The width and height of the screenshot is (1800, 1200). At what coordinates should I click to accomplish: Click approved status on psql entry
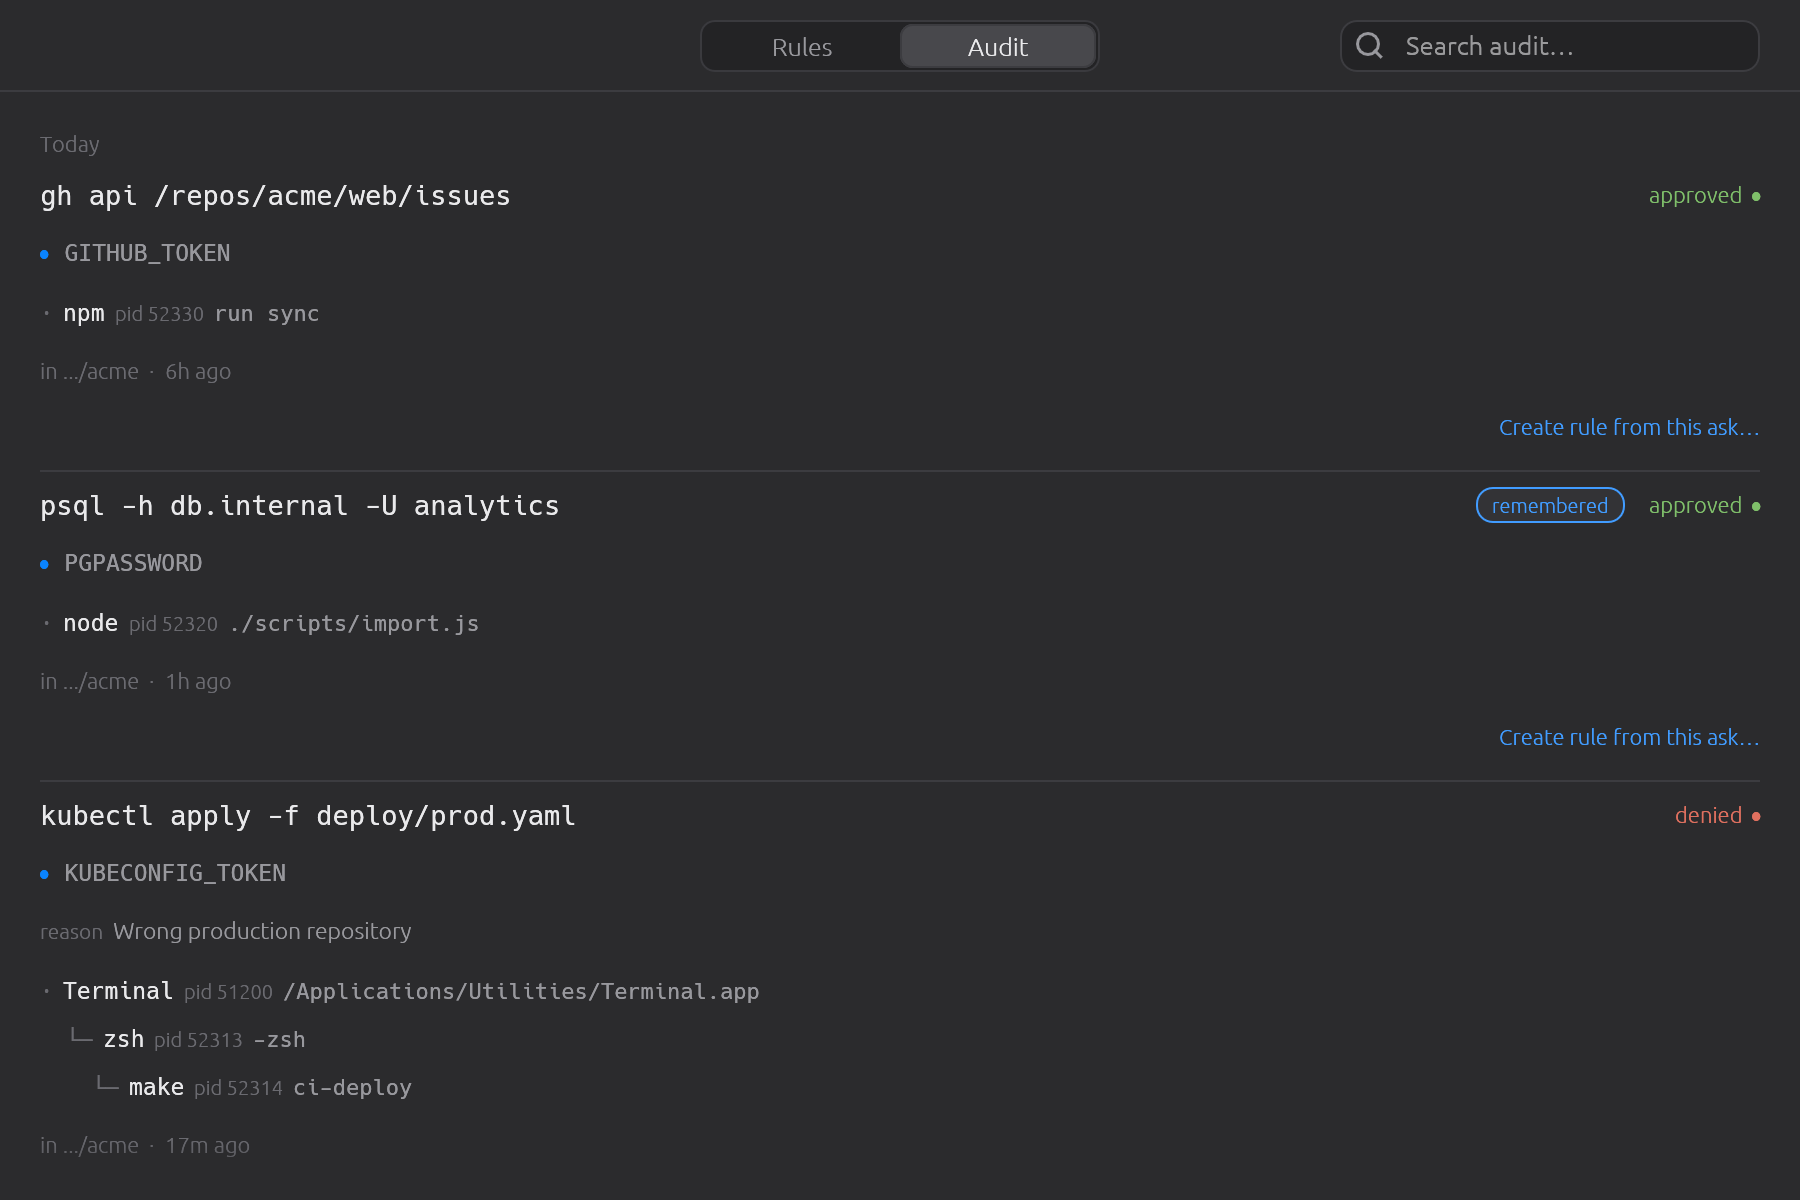tap(1704, 505)
